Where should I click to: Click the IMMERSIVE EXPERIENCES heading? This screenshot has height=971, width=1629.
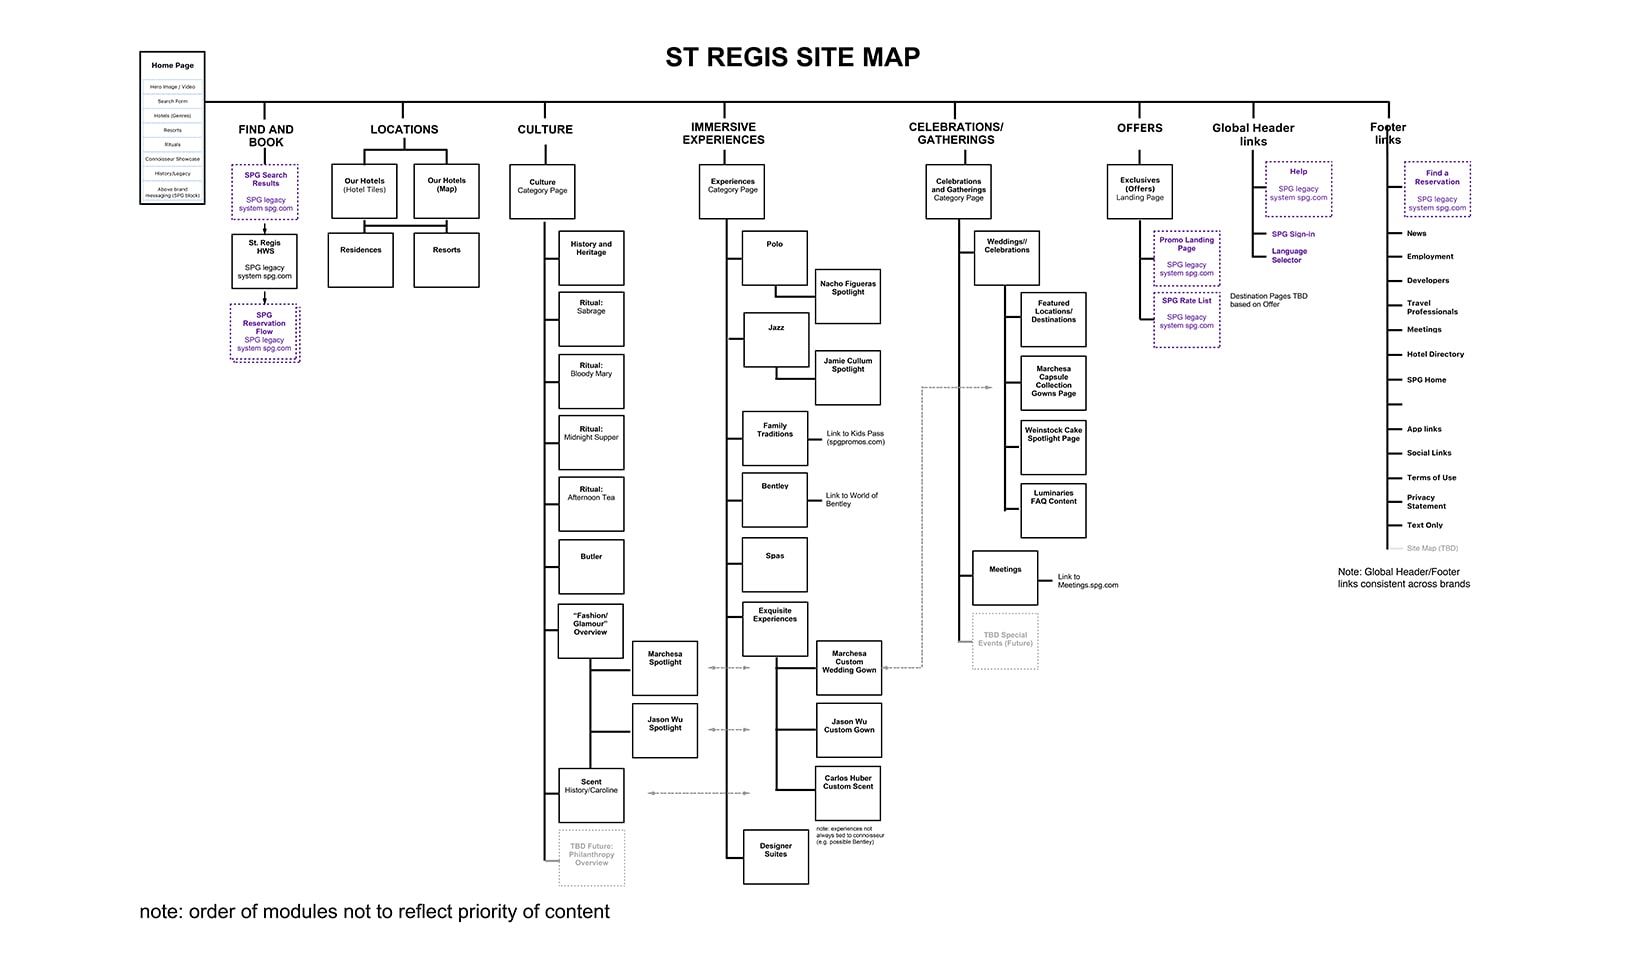click(x=723, y=134)
